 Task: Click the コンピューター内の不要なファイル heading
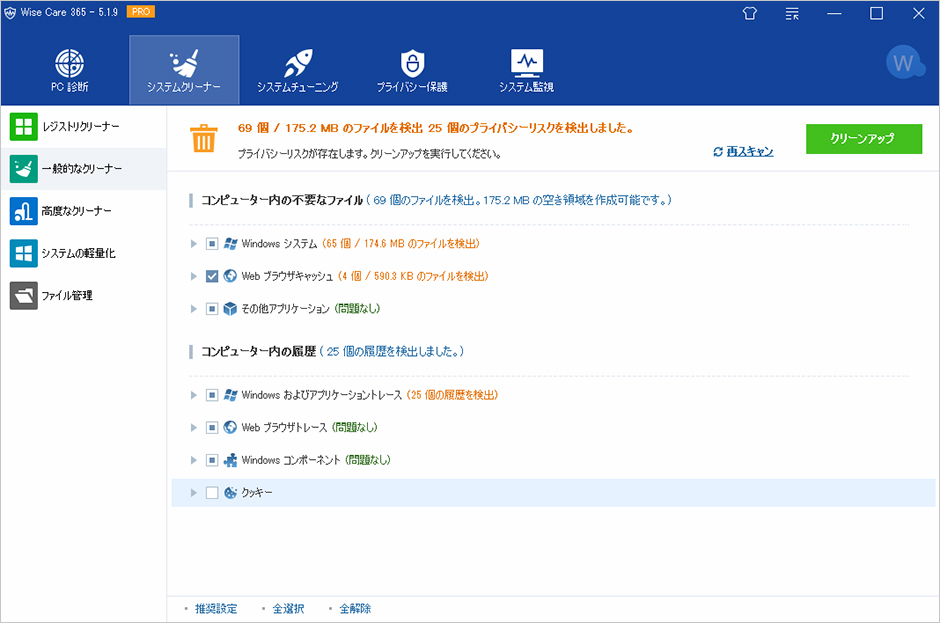[x=282, y=200]
